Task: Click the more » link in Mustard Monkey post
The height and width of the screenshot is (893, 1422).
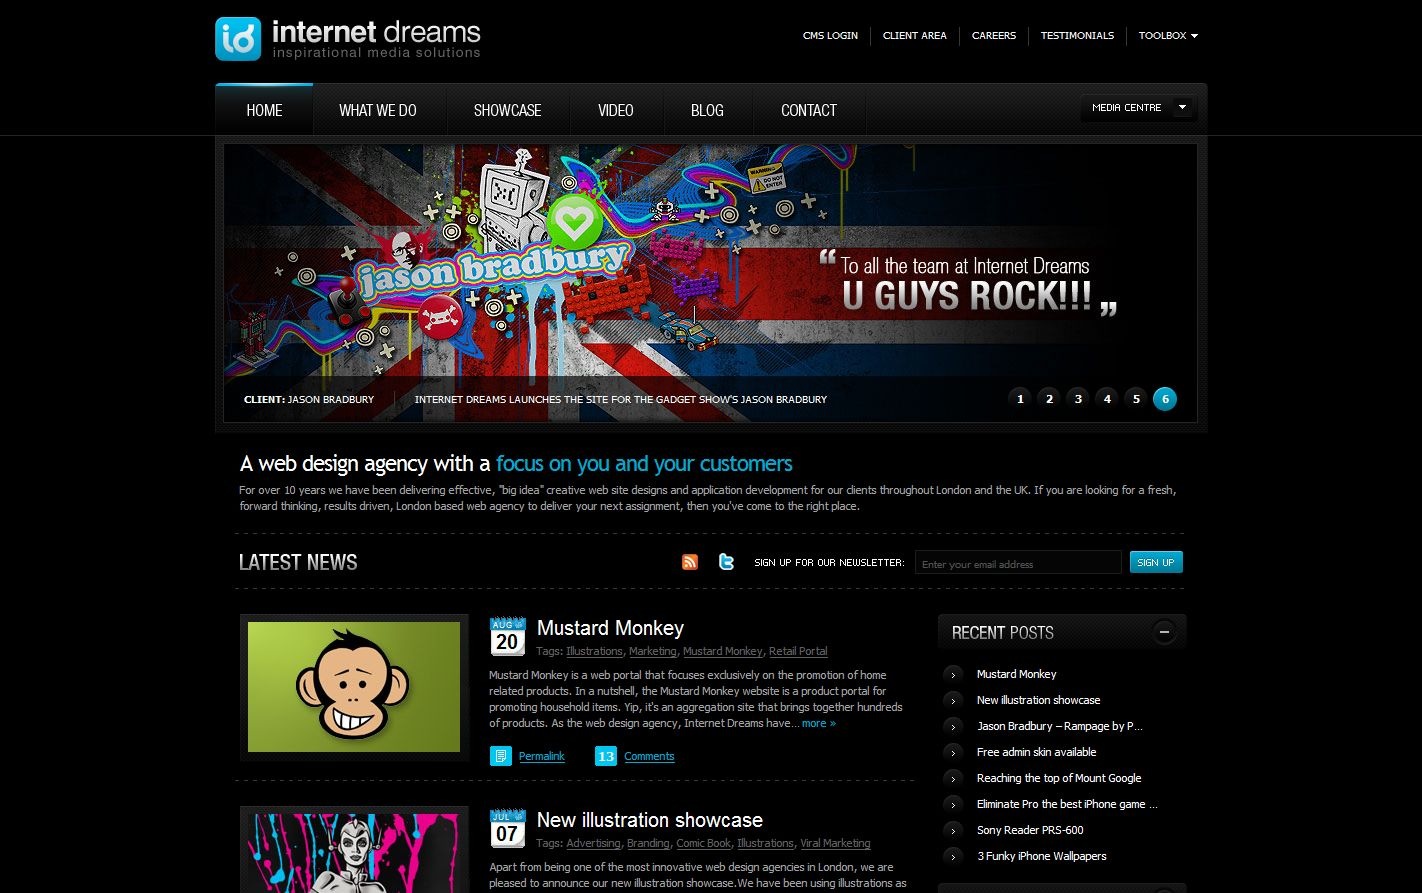Action: [x=819, y=723]
